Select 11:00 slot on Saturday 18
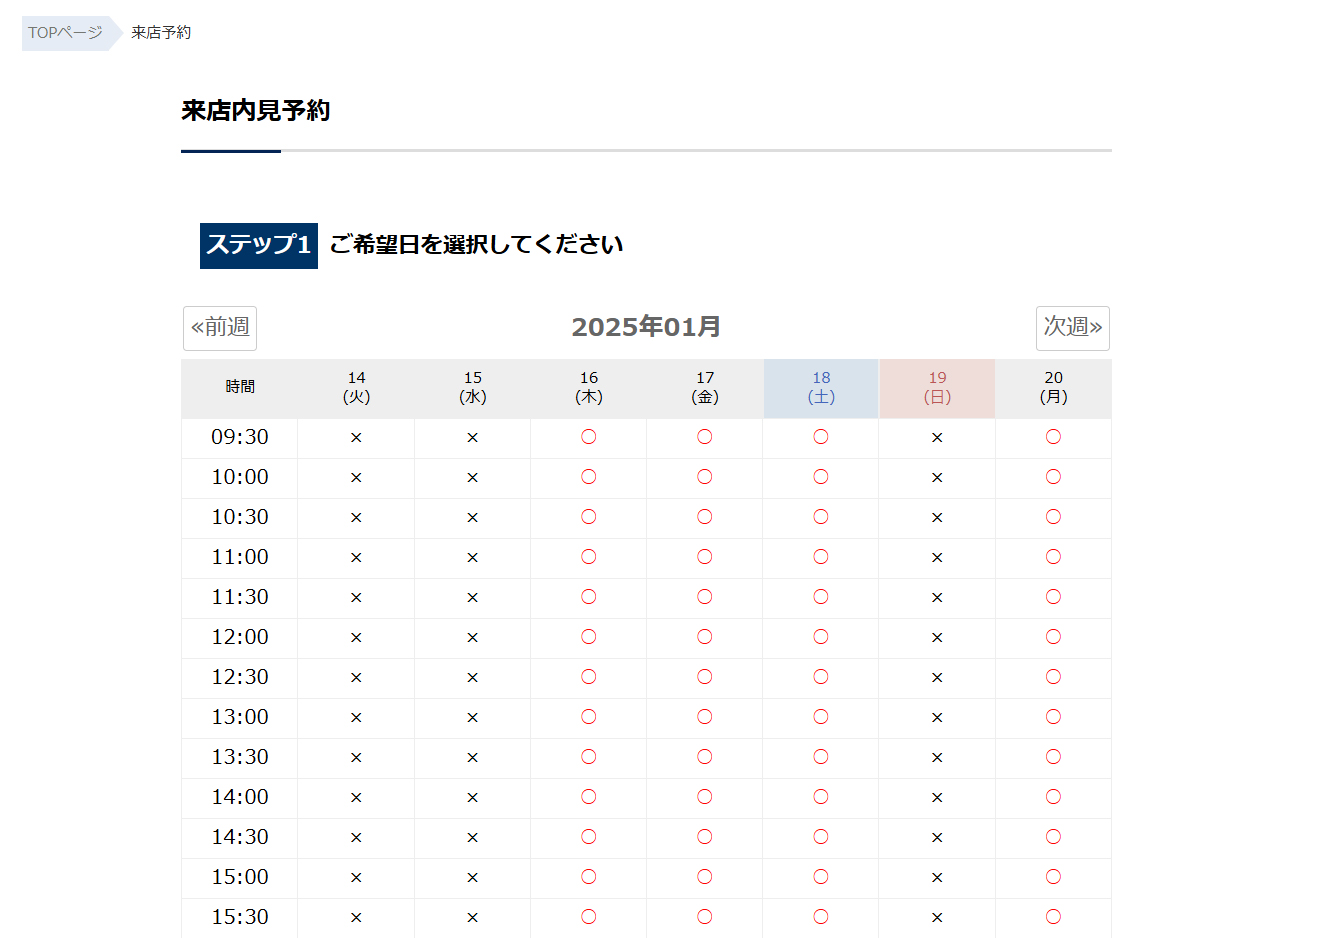Viewport: 1330px width, 938px height. pyautogui.click(x=821, y=557)
